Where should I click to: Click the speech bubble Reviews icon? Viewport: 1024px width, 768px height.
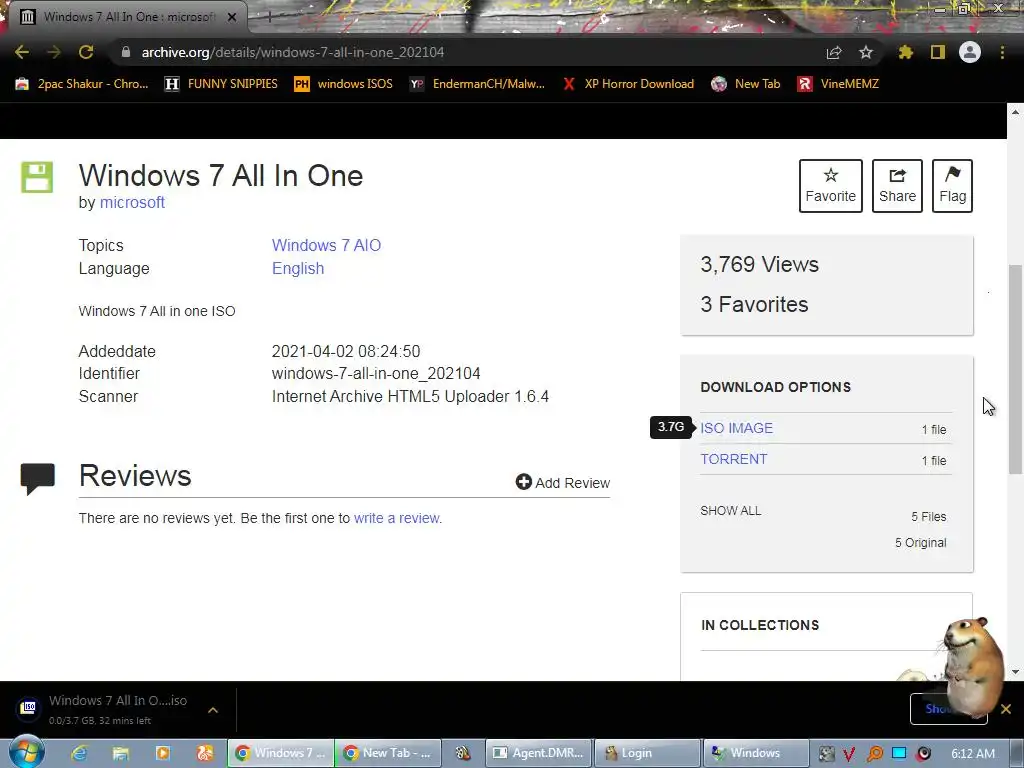click(37, 479)
